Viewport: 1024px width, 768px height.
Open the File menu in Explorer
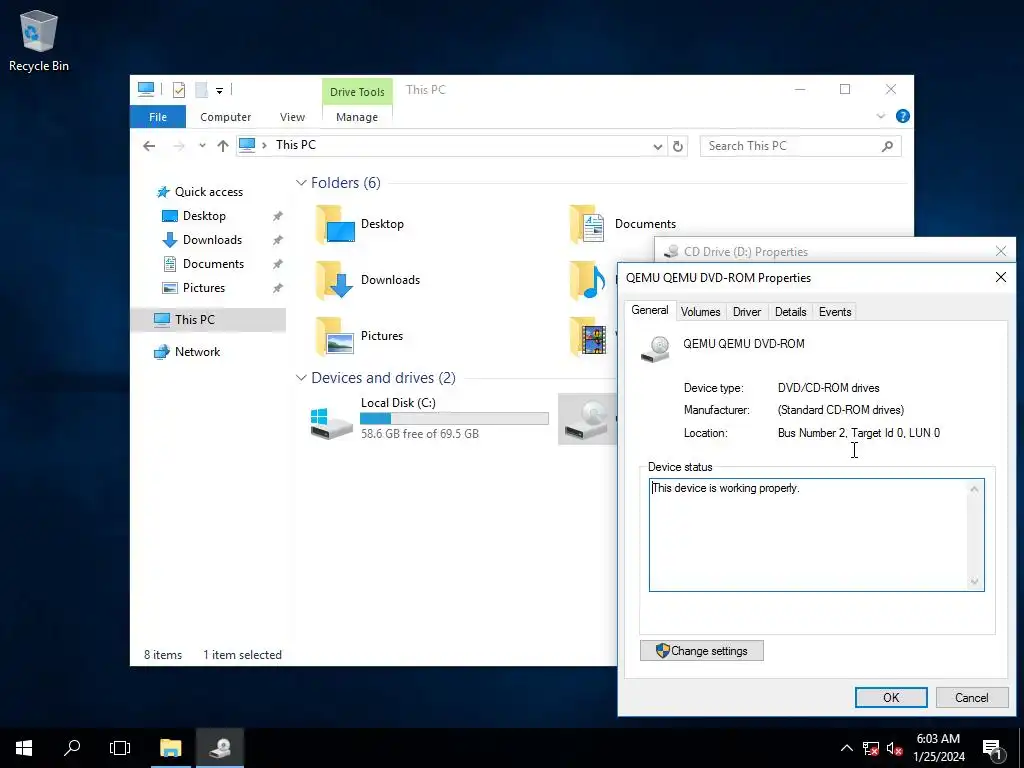click(x=157, y=117)
